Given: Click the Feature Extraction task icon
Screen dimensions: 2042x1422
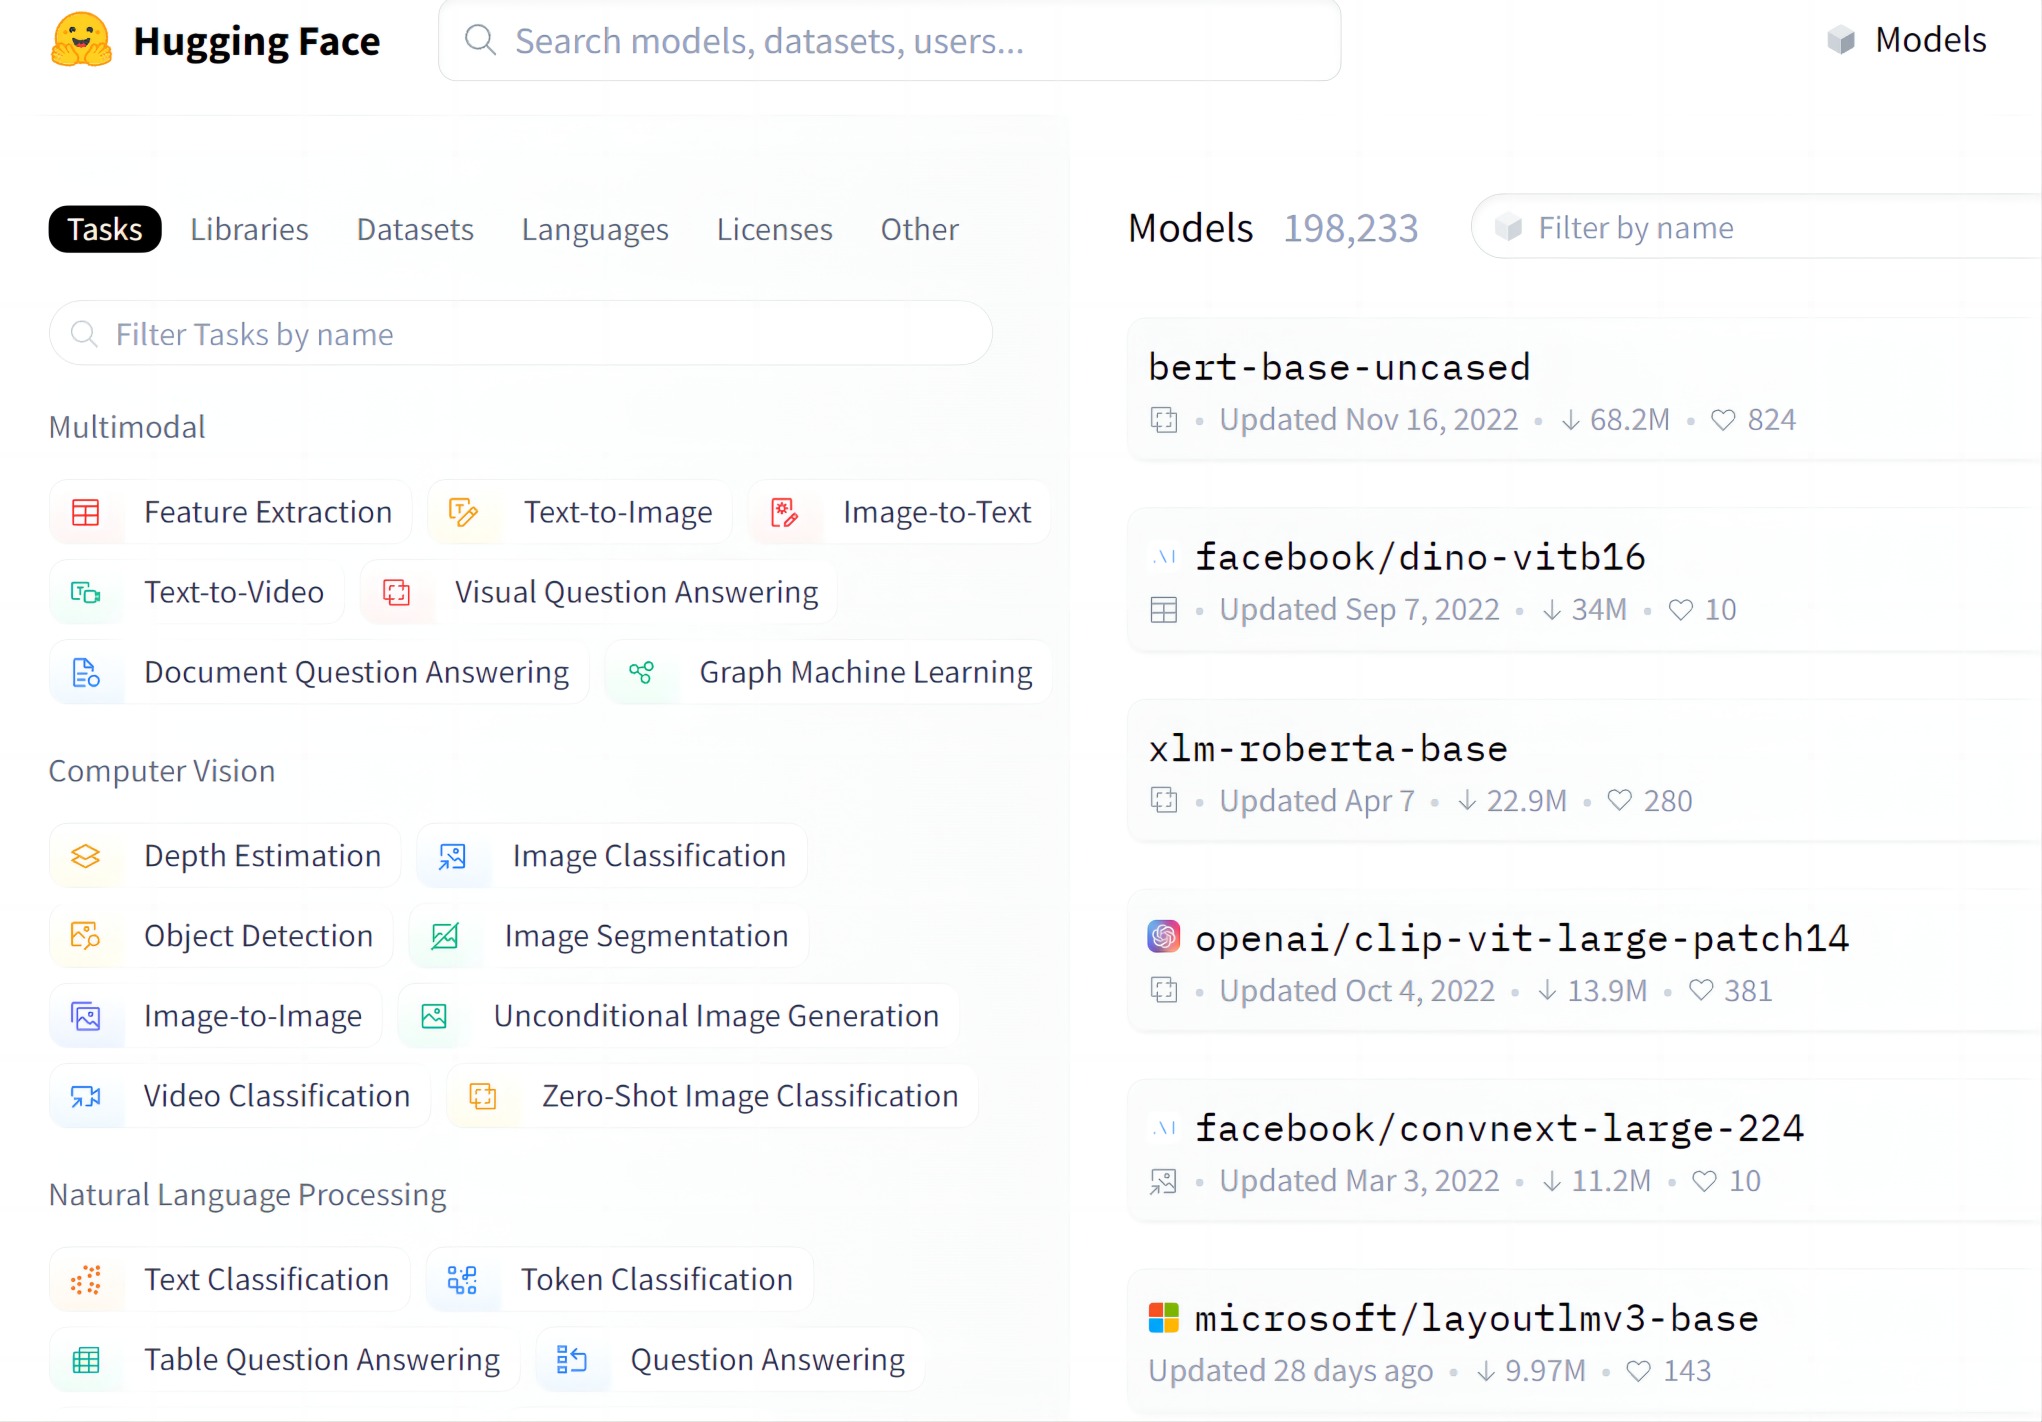Looking at the screenshot, I should 86,512.
